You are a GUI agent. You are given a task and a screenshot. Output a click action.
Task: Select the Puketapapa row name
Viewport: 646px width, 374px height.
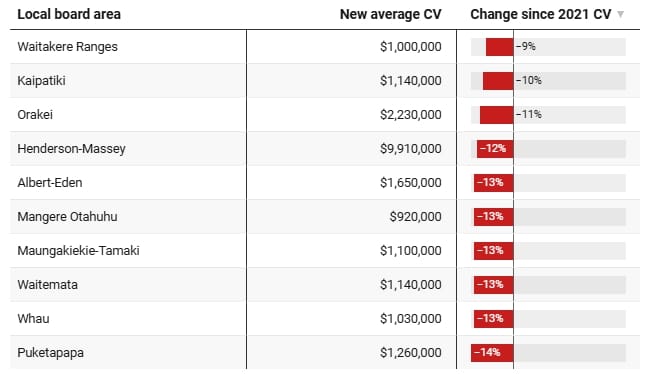coord(50,353)
